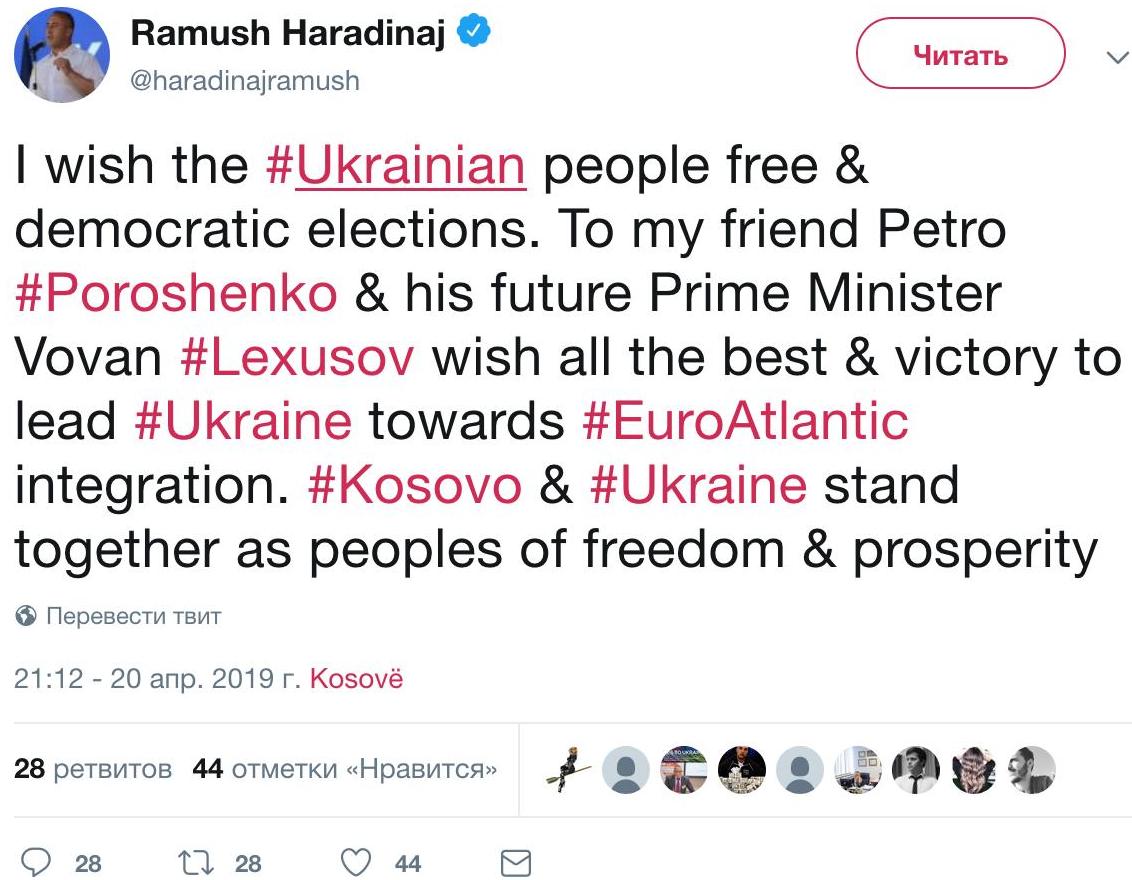Image resolution: width=1132 pixels, height=880 pixels.
Task: Click the blue verified badge
Action: [474, 31]
